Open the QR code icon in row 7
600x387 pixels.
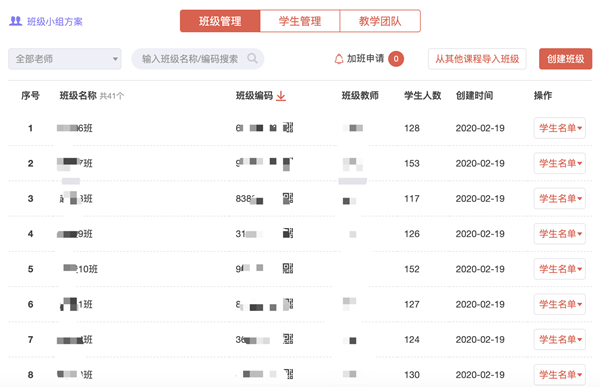tap(288, 339)
